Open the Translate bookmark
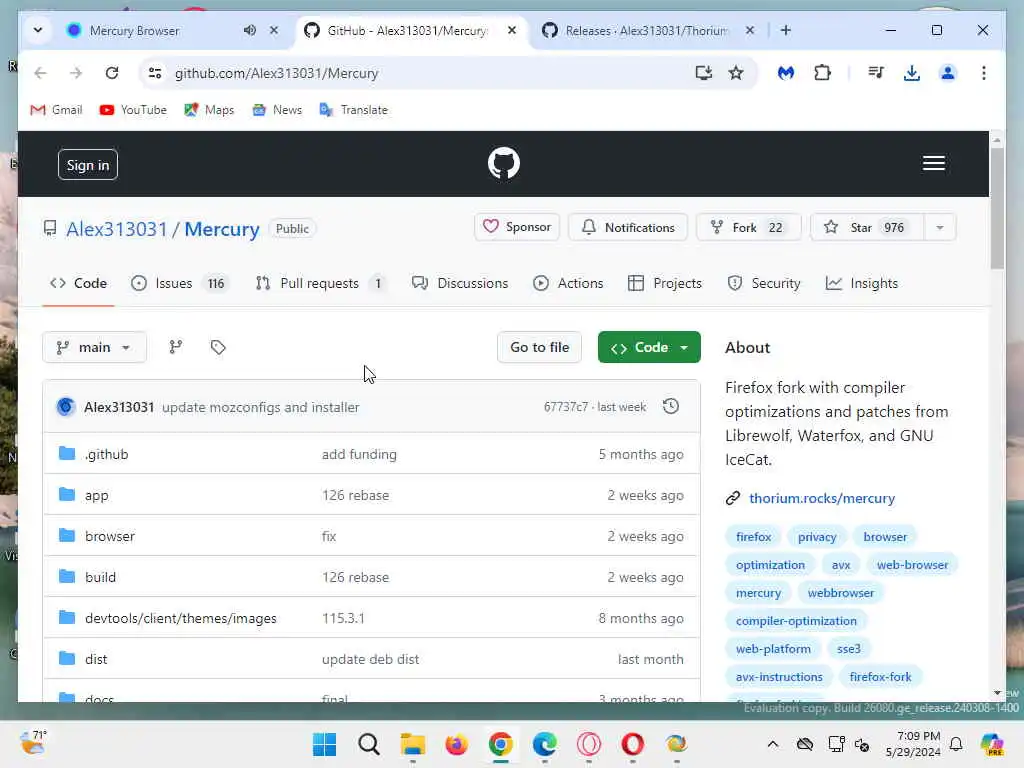The image size is (1024, 768). pyautogui.click(x=353, y=110)
